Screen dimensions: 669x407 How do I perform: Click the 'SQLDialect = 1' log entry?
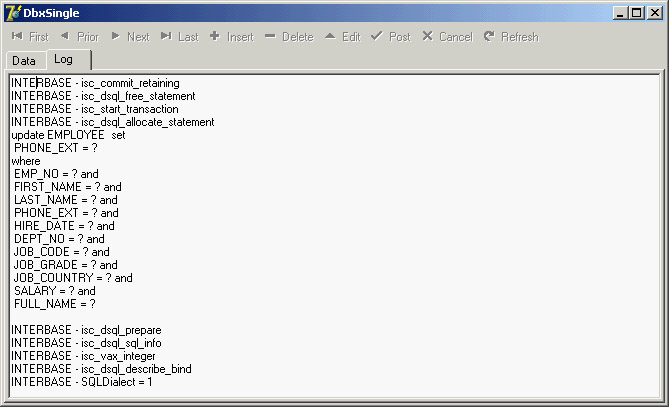[82, 382]
